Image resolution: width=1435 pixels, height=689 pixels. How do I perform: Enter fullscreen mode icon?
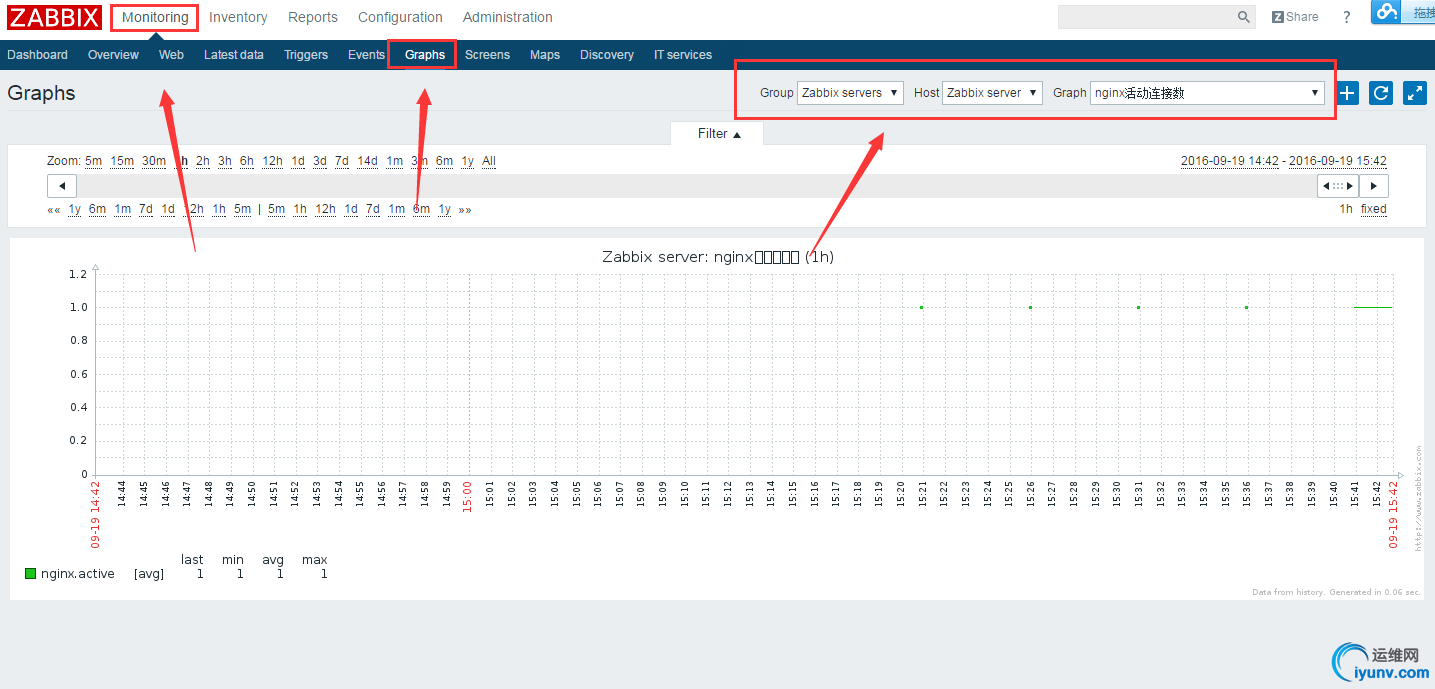1414,93
